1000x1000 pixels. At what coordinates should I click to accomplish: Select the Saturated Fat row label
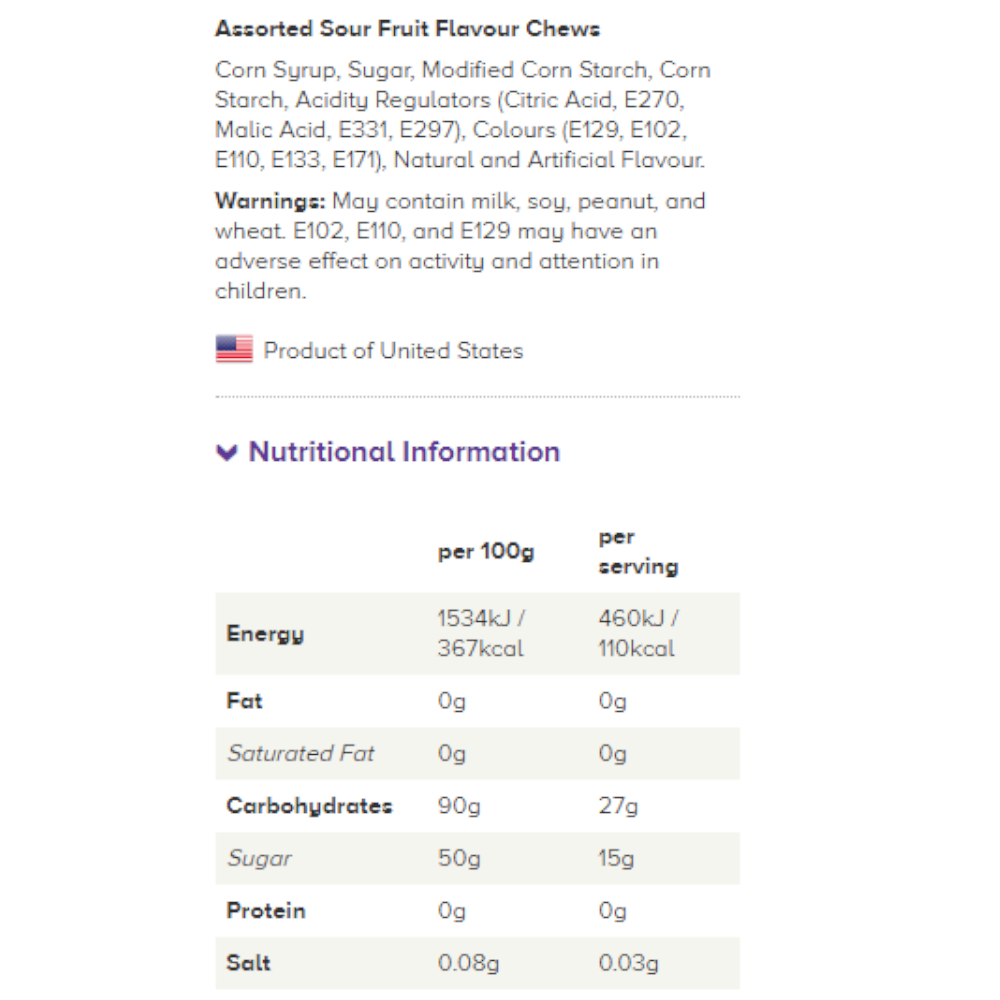click(300, 753)
